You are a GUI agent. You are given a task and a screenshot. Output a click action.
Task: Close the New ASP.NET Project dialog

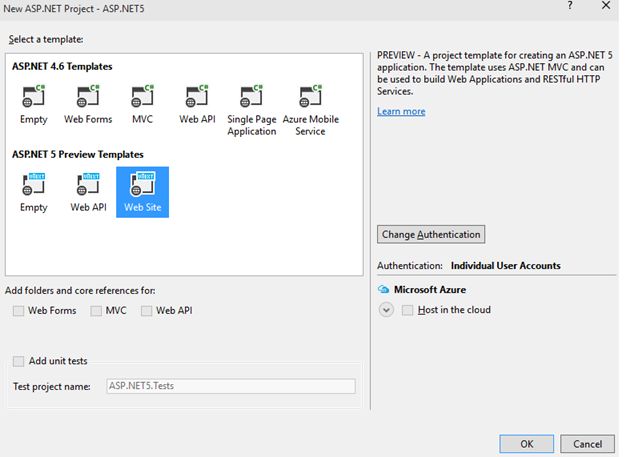606,6
